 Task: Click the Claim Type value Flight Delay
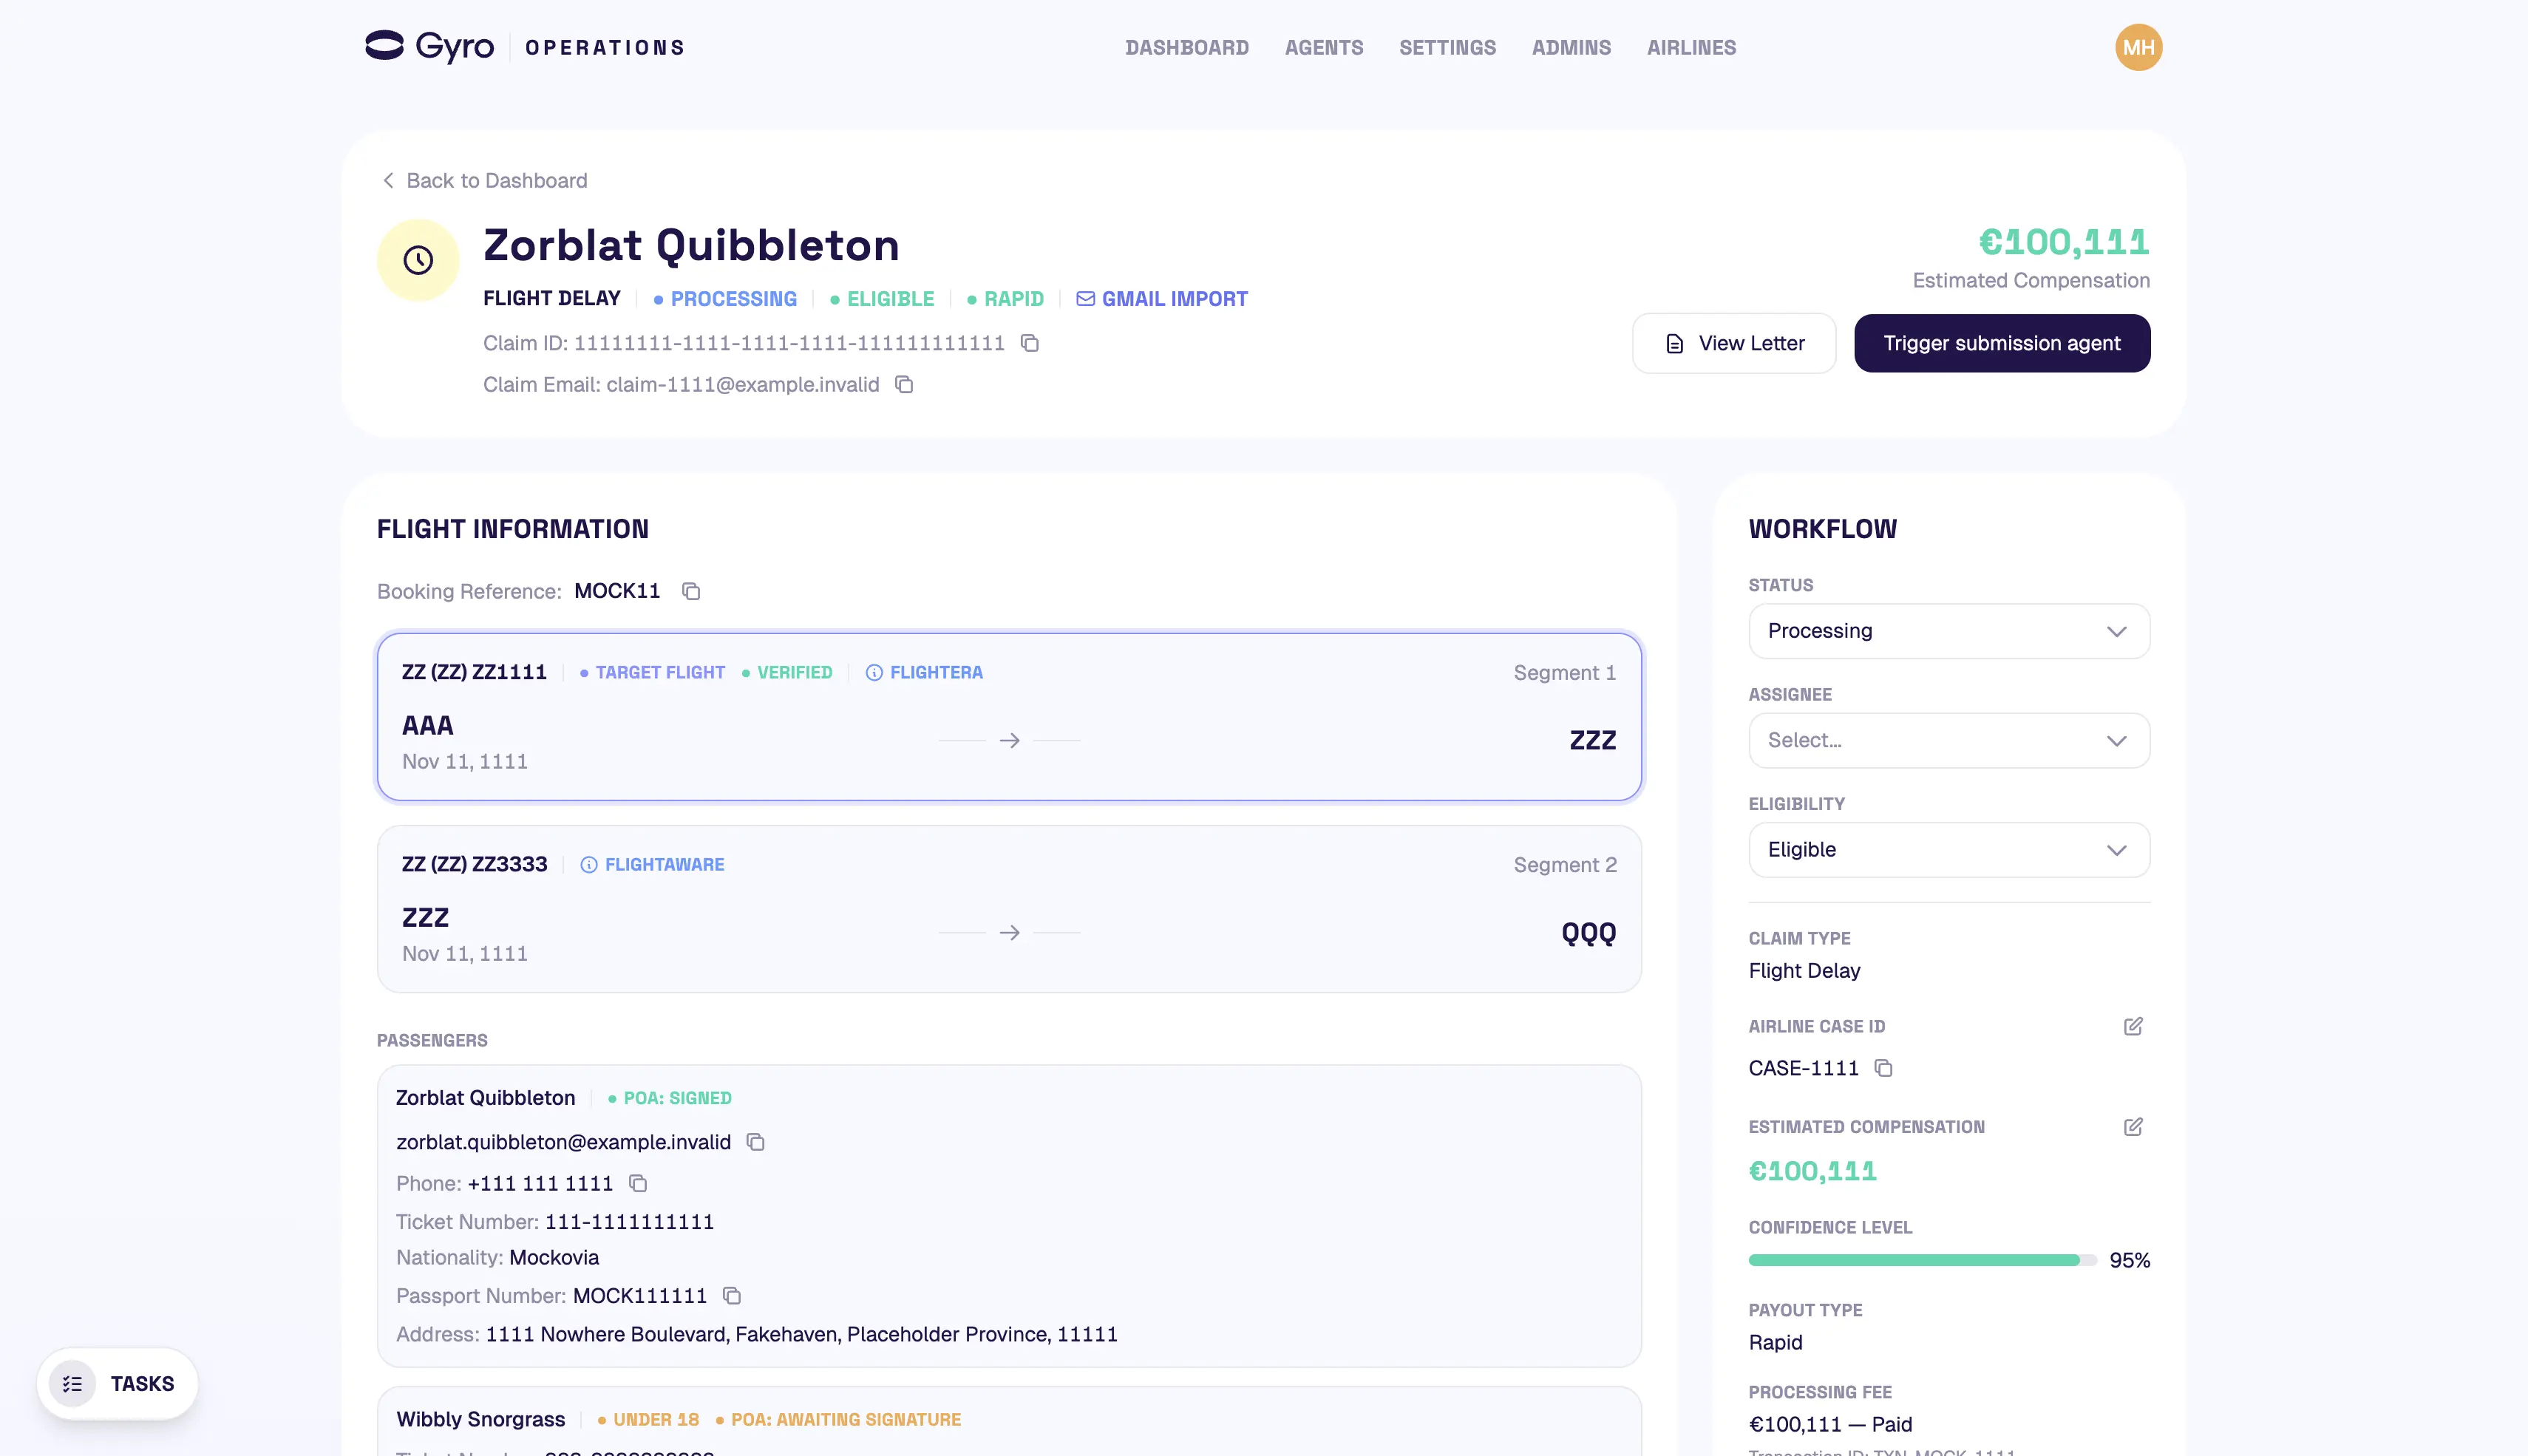coord(1804,971)
